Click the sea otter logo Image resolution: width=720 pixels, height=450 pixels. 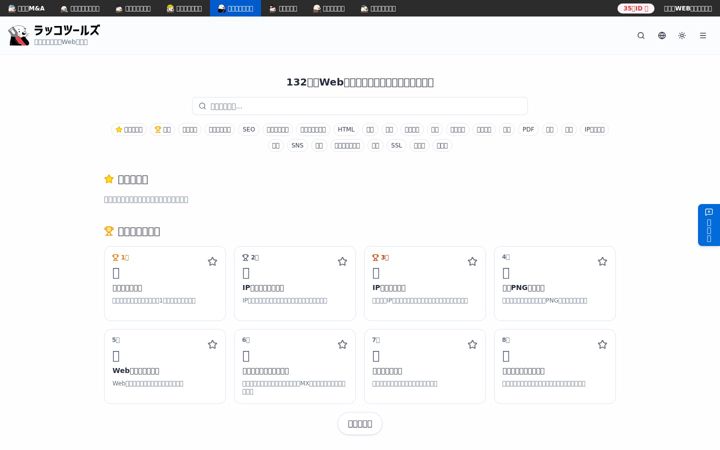pyautogui.click(x=19, y=35)
